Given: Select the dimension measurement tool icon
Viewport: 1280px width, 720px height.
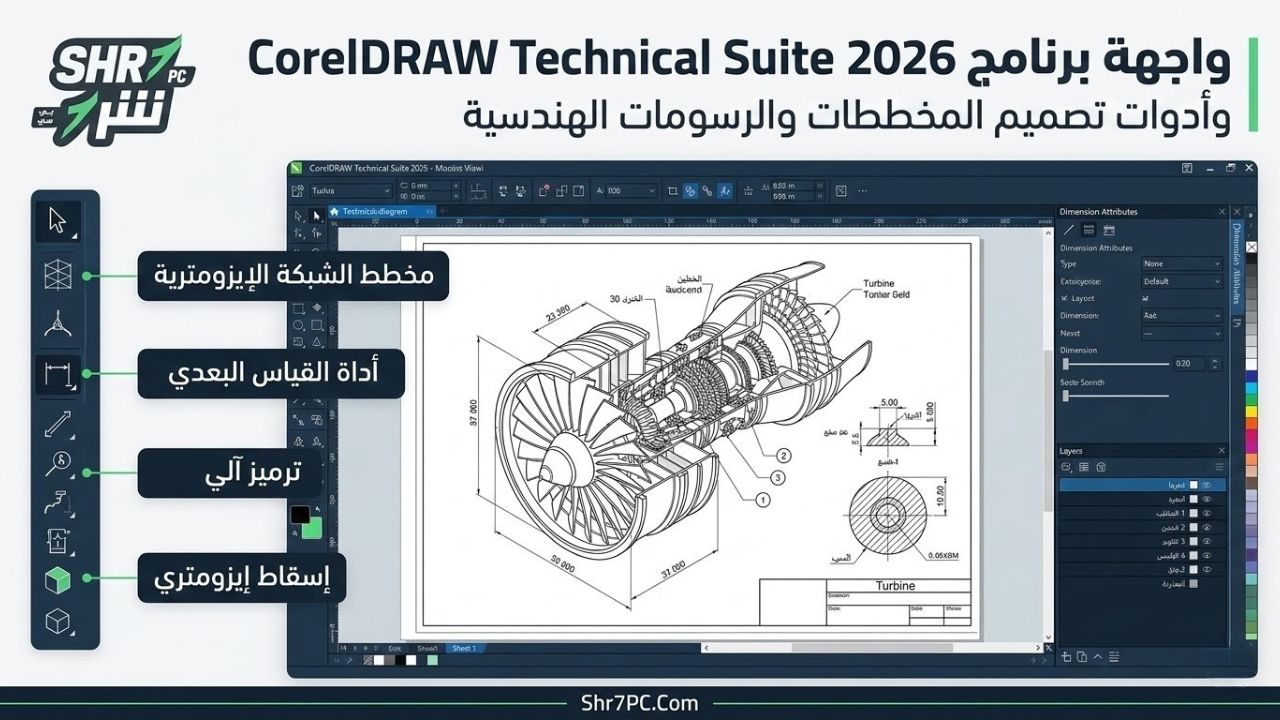Looking at the screenshot, I should [x=57, y=375].
